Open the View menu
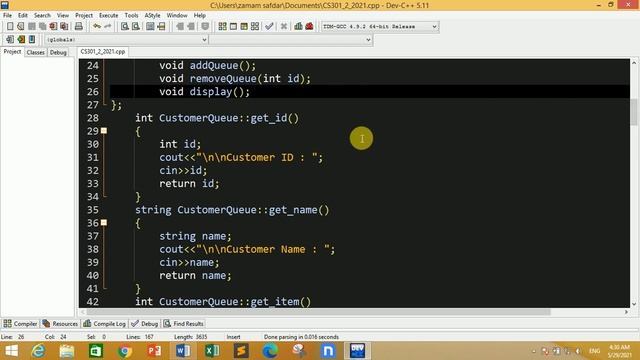This screenshot has height=360, width=640. pyautogui.click(x=63, y=16)
